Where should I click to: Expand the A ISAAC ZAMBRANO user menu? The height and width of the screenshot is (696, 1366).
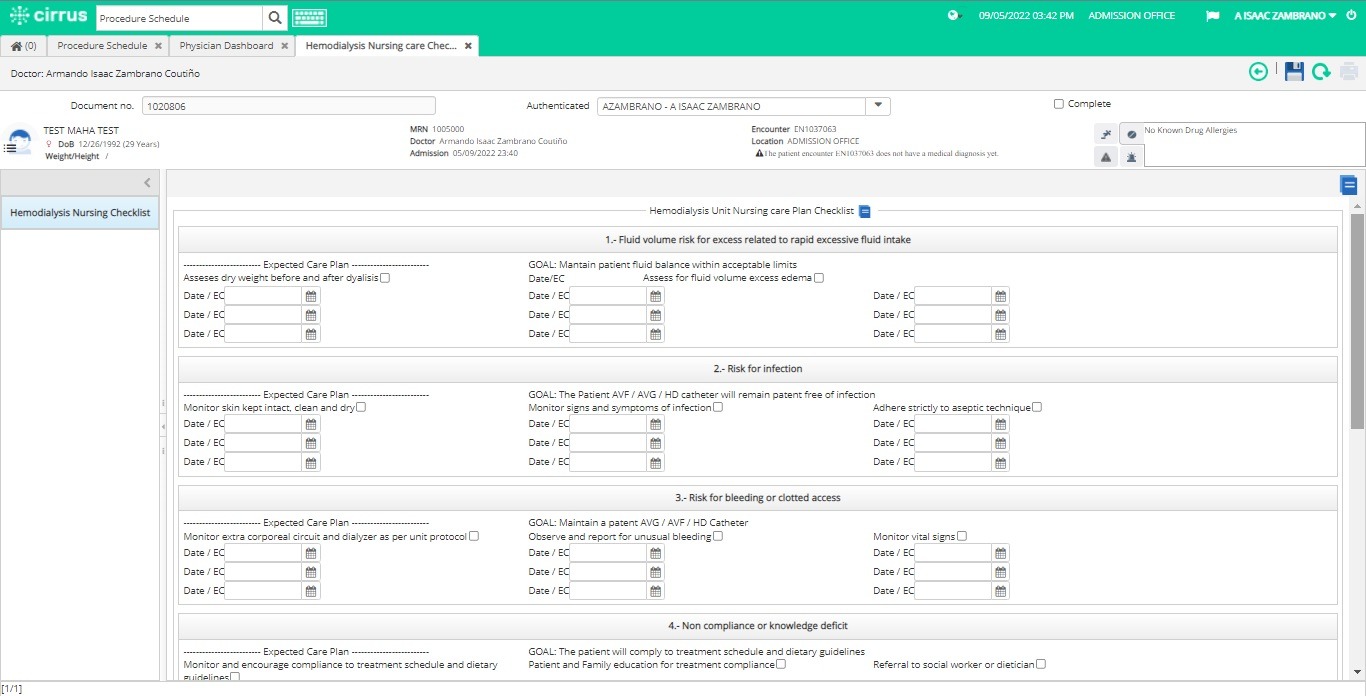point(1285,16)
